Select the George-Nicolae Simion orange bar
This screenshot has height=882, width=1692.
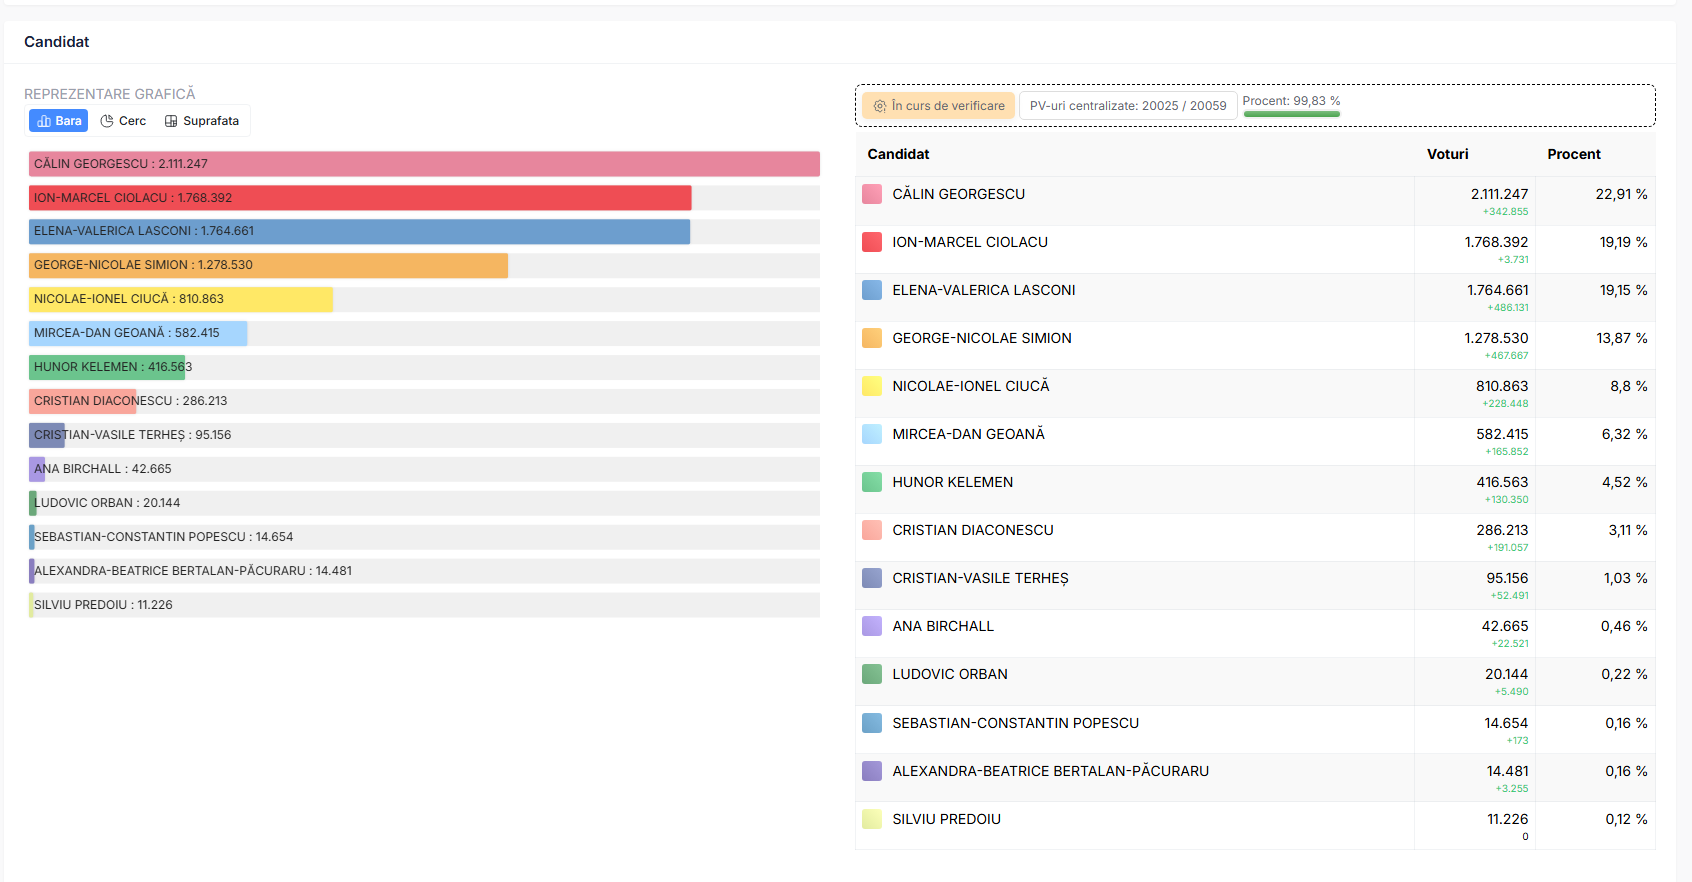(268, 265)
